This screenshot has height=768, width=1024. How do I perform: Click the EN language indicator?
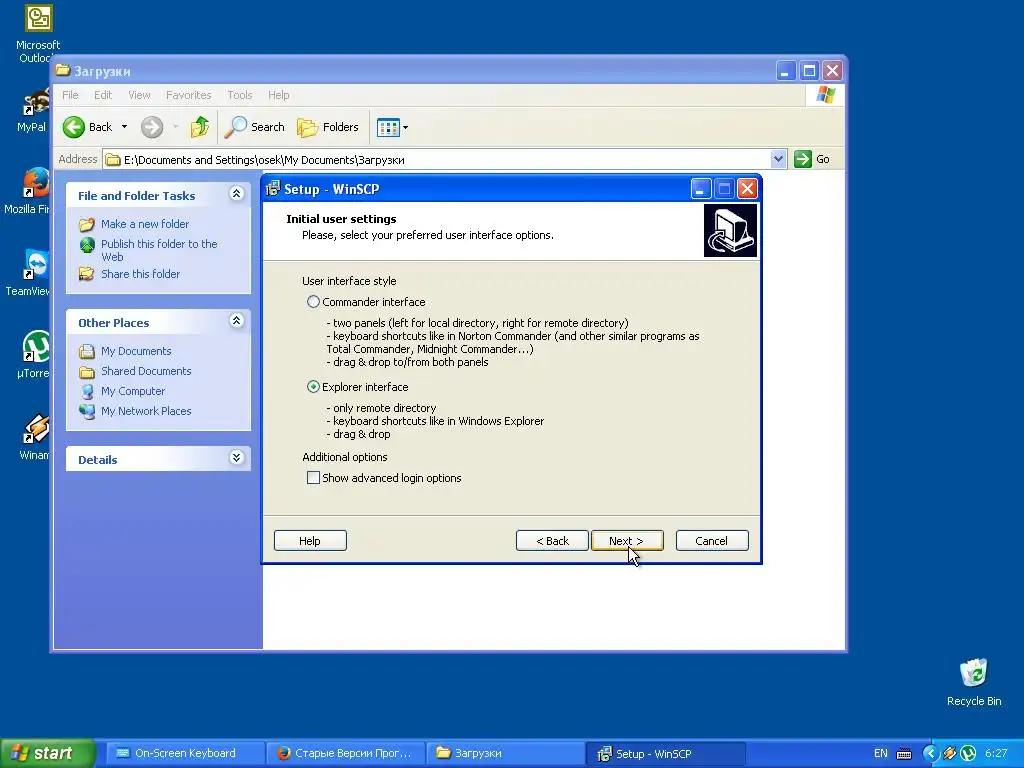tap(880, 753)
